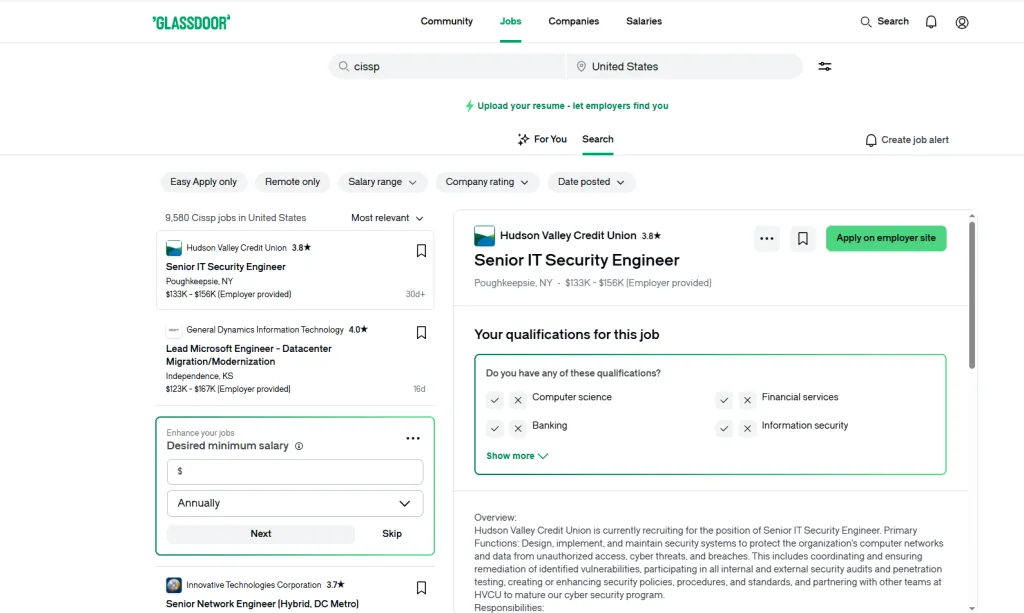Click the info icon beside Desired minimum salary
1024x613 pixels.
[x=299, y=447]
